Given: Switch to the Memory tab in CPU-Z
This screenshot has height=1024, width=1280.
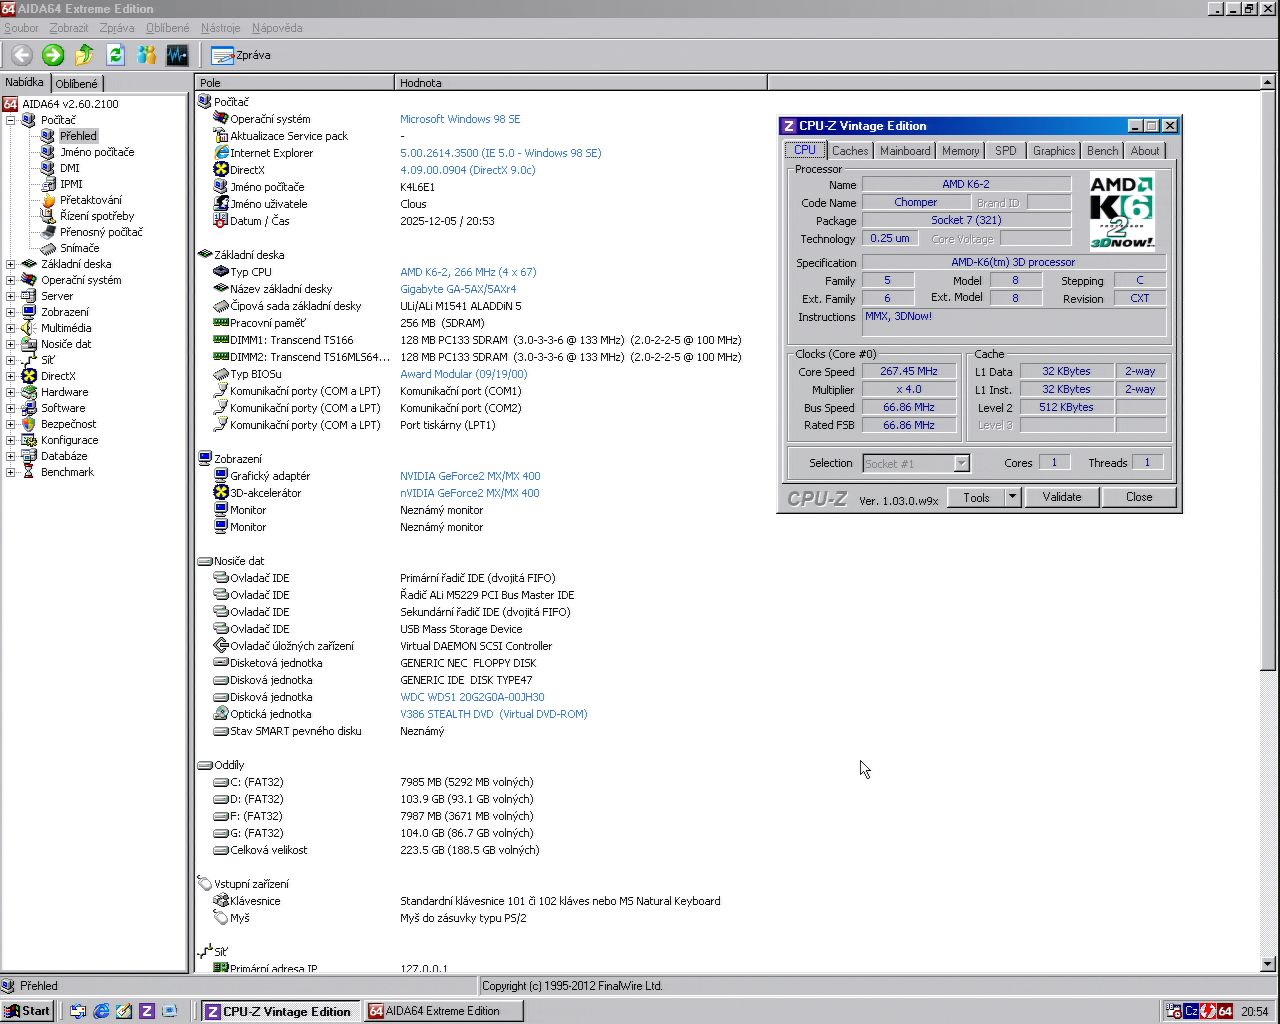Looking at the screenshot, I should click(961, 151).
